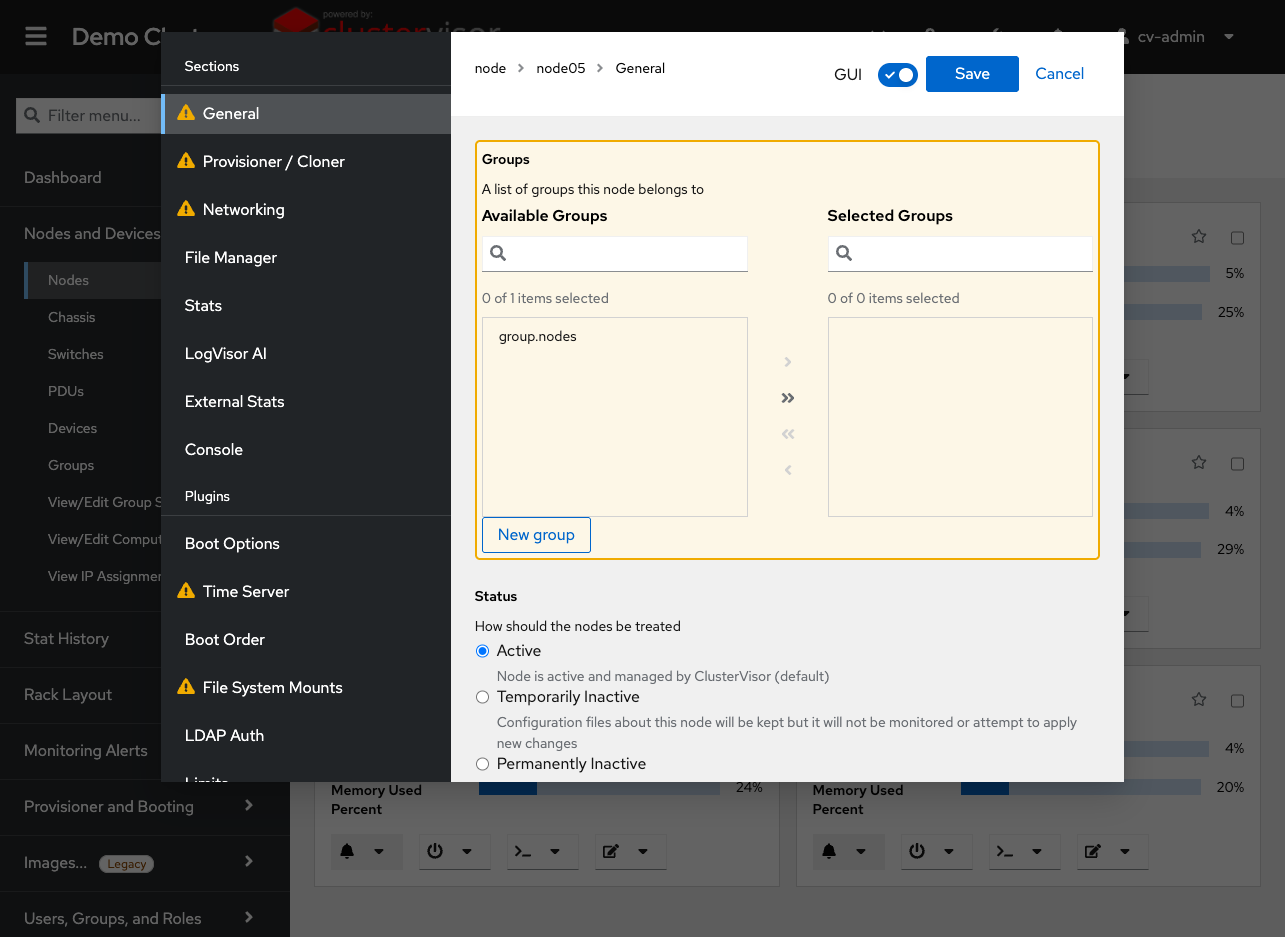
Task: Move all groups to Selected with double right arrow
Action: pyautogui.click(x=788, y=398)
